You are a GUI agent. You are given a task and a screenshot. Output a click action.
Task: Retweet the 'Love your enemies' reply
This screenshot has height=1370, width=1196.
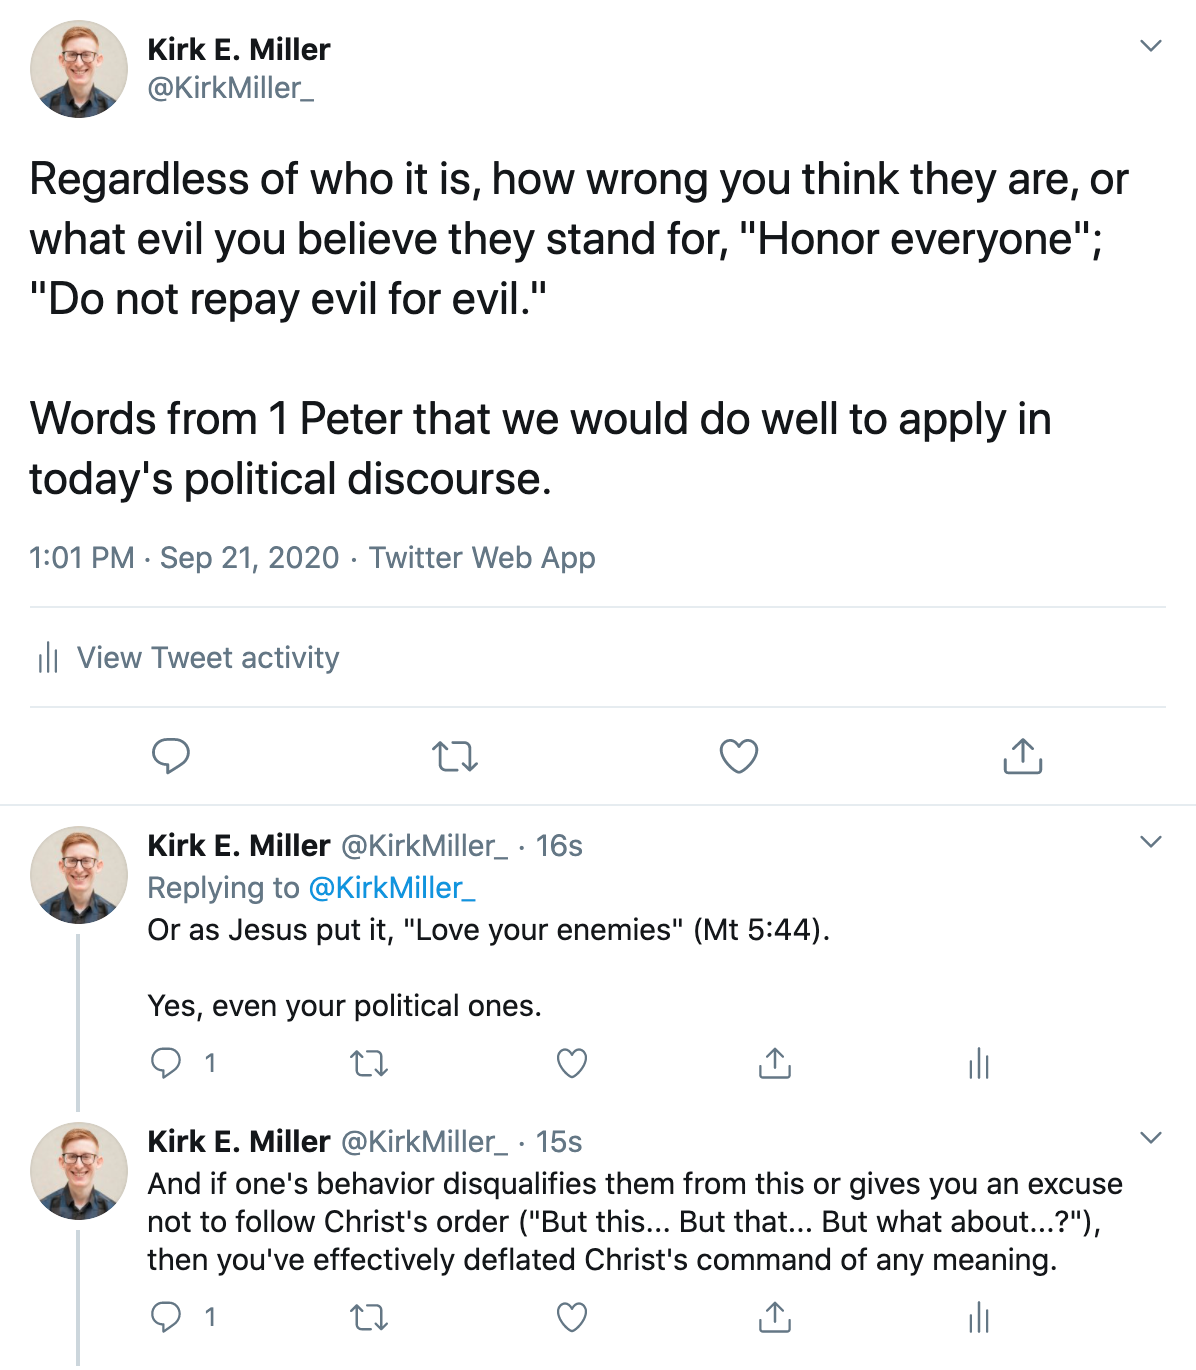click(369, 1063)
